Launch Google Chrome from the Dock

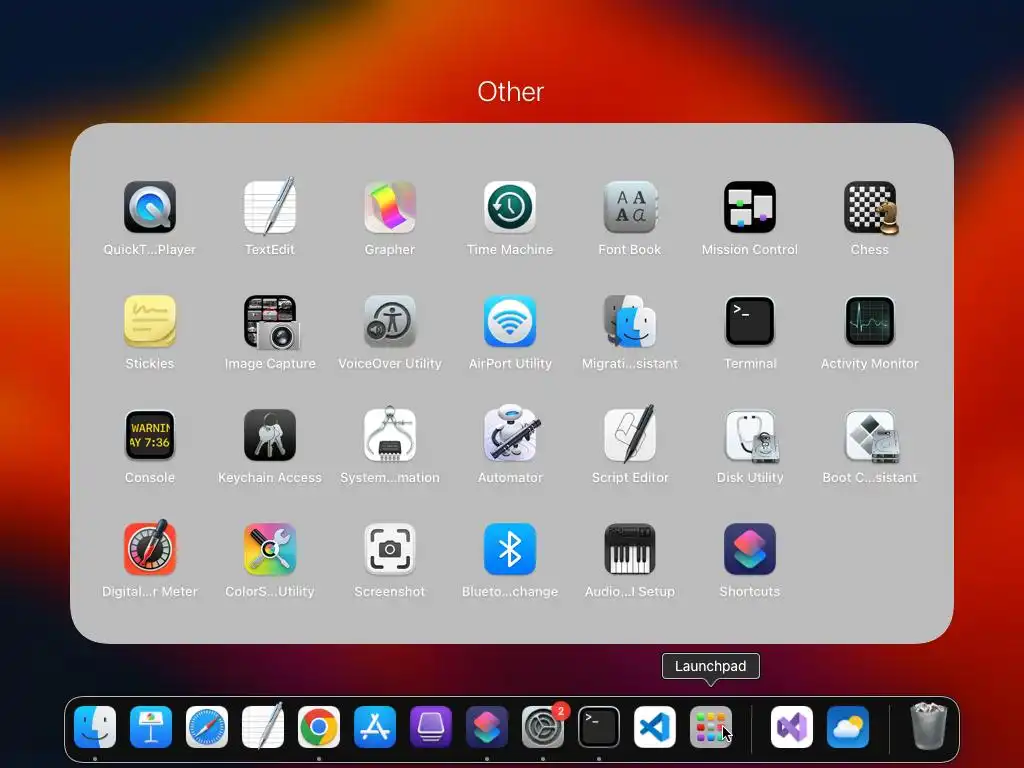319,727
